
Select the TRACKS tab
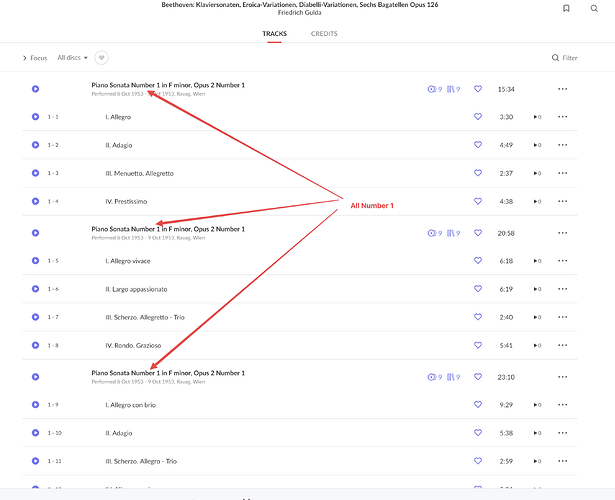[275, 34]
